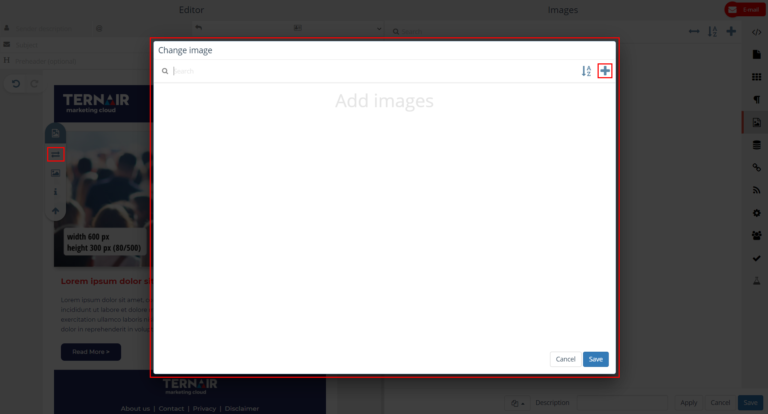
Task: Open the database icon in right sidebar
Action: [757, 145]
